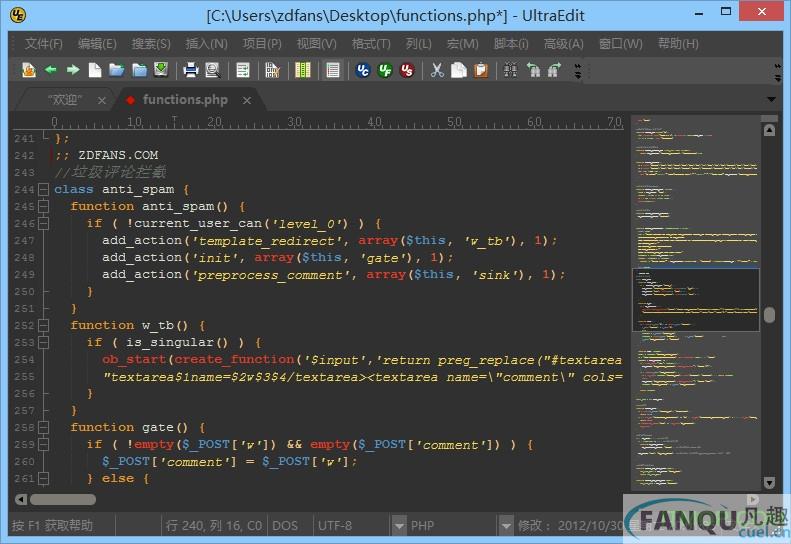Open the 脚本(i) menu
This screenshot has height=544, width=791.
point(511,44)
